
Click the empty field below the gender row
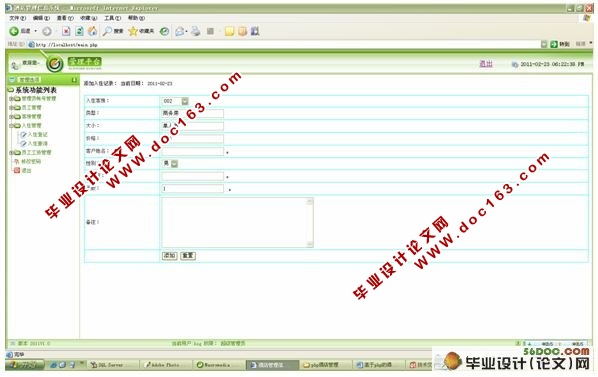click(193, 176)
